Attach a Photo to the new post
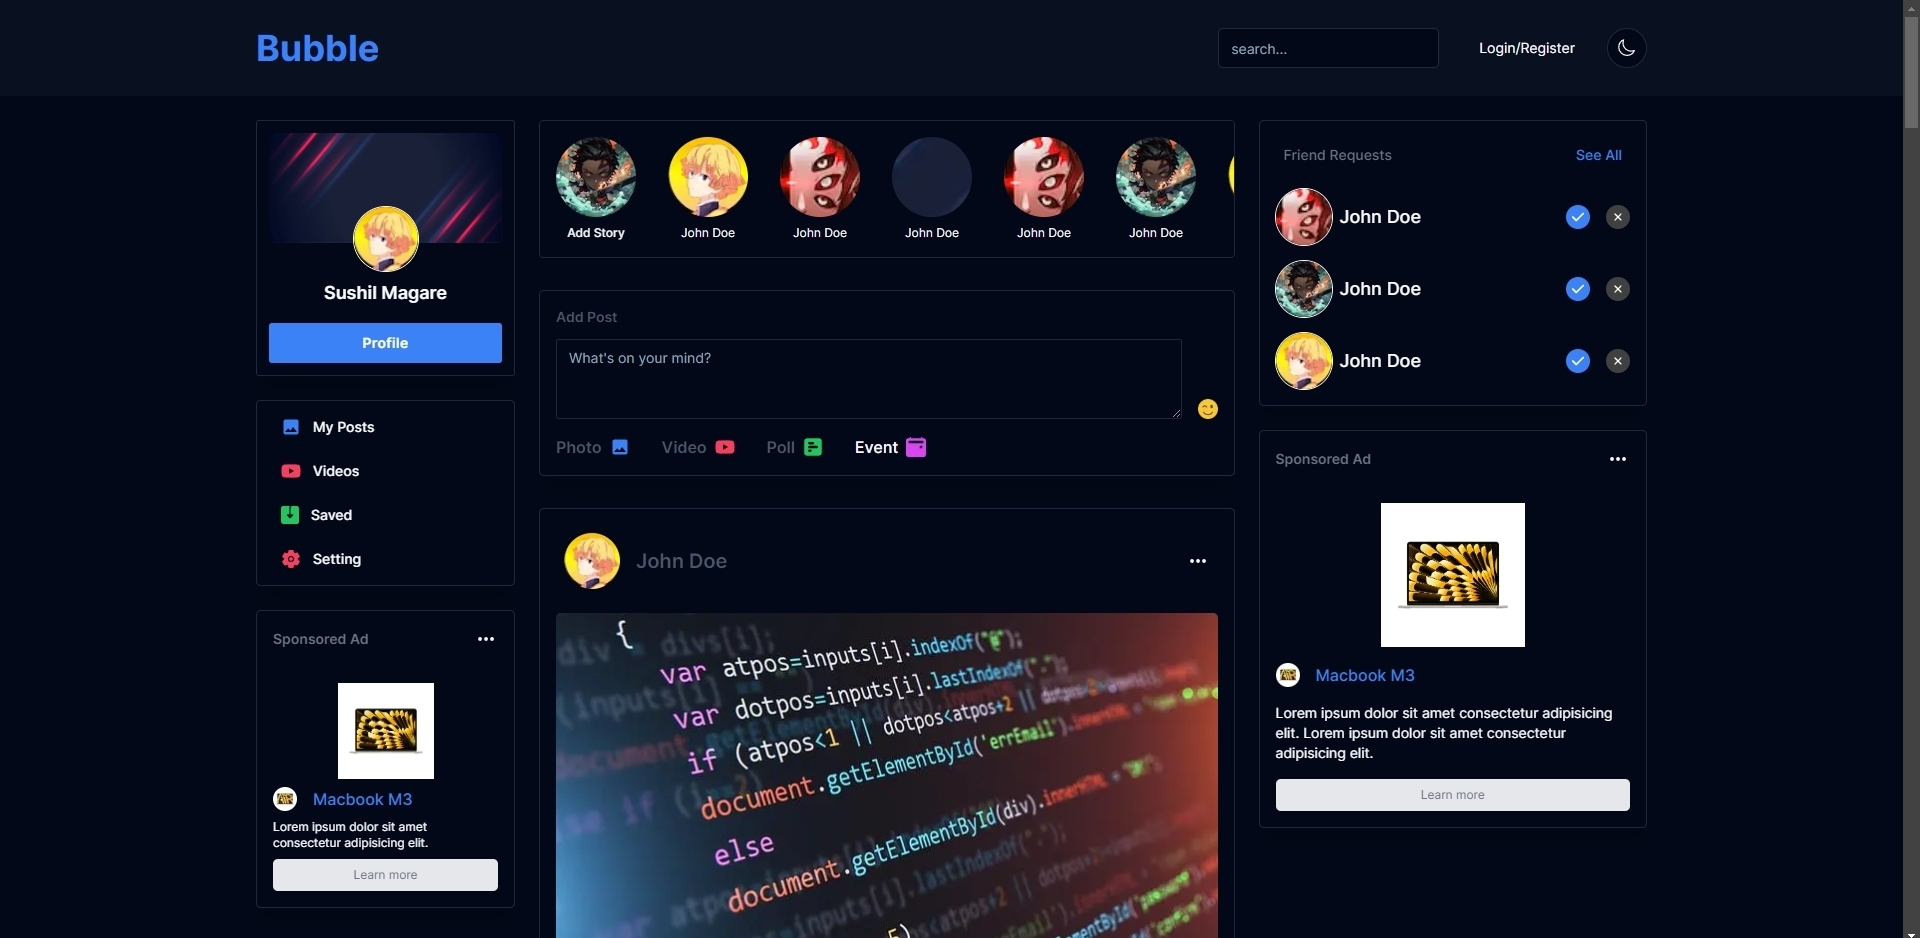Screen dimensions: 1920x938 pyautogui.click(x=592, y=447)
